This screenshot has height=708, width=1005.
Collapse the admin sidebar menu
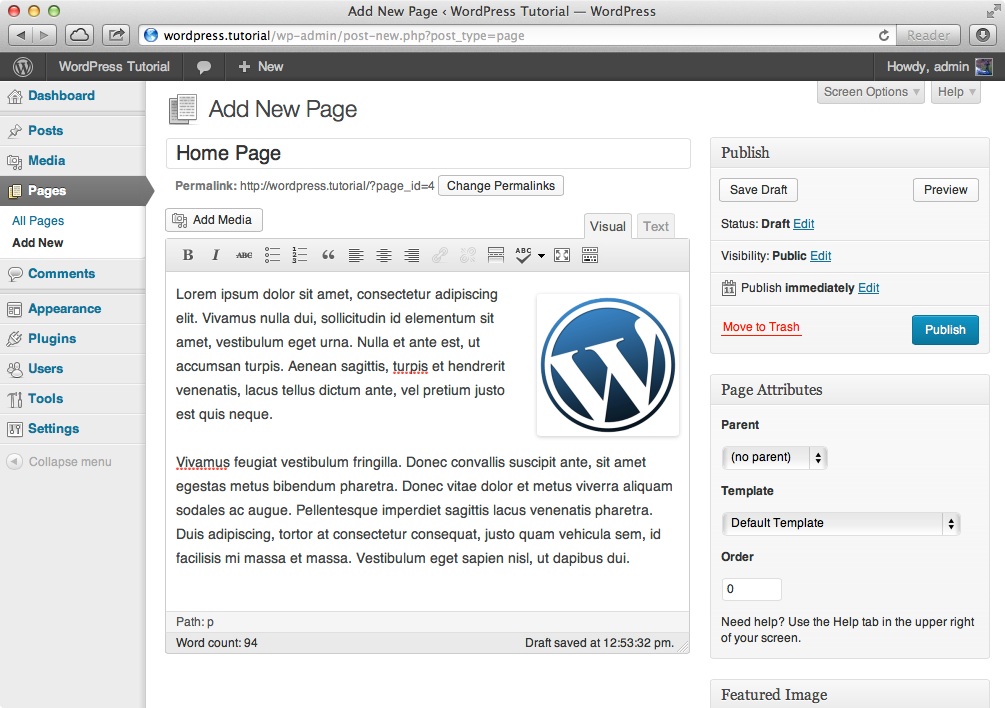(x=59, y=462)
